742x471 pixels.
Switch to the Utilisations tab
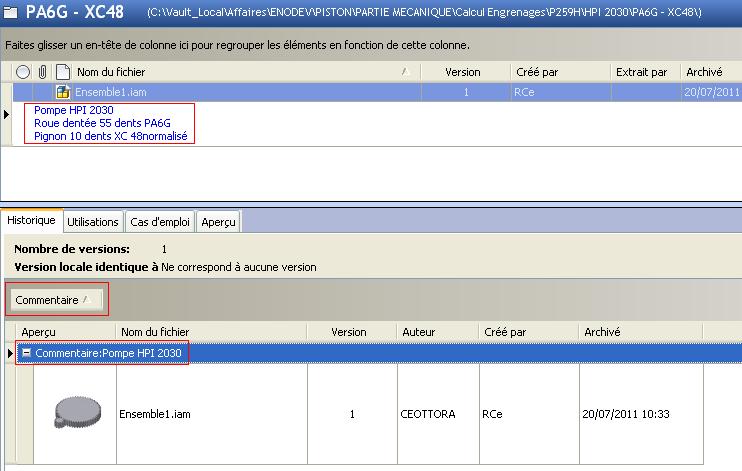pos(93,222)
